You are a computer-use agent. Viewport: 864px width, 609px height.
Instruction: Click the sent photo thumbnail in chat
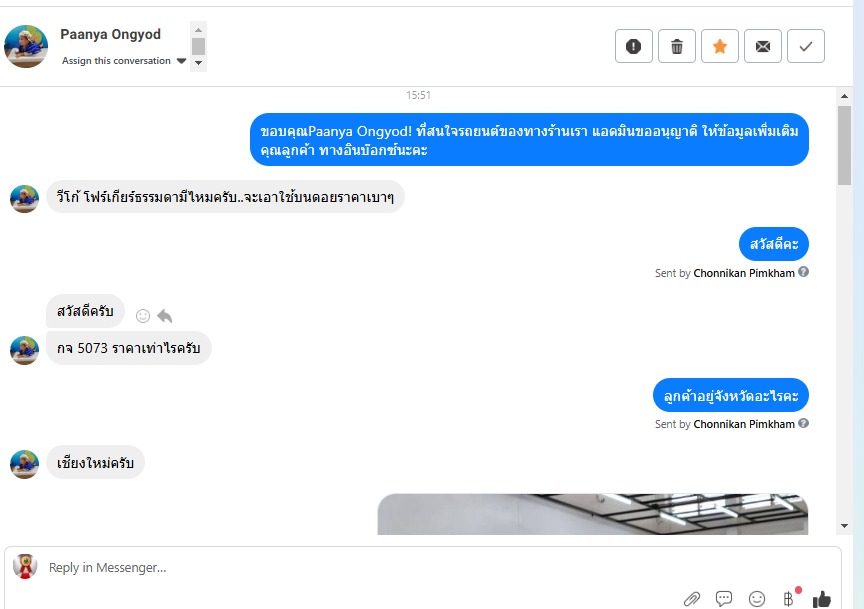point(592,514)
